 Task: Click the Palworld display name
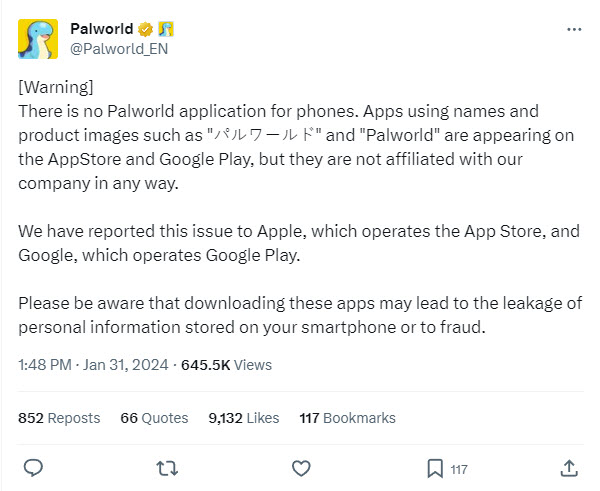(x=102, y=29)
